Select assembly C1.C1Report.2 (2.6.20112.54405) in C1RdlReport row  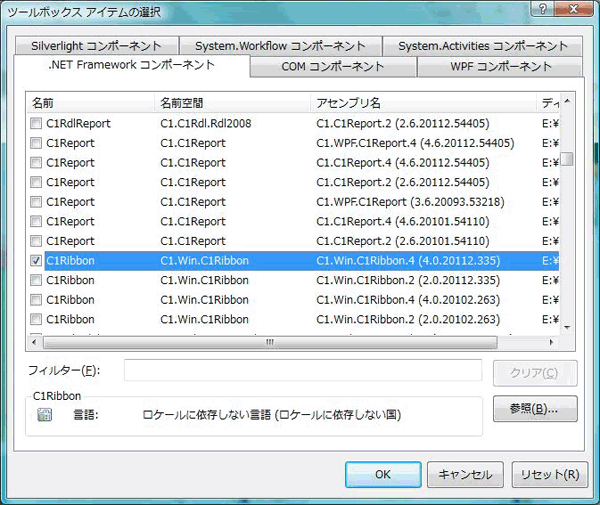coord(403,123)
